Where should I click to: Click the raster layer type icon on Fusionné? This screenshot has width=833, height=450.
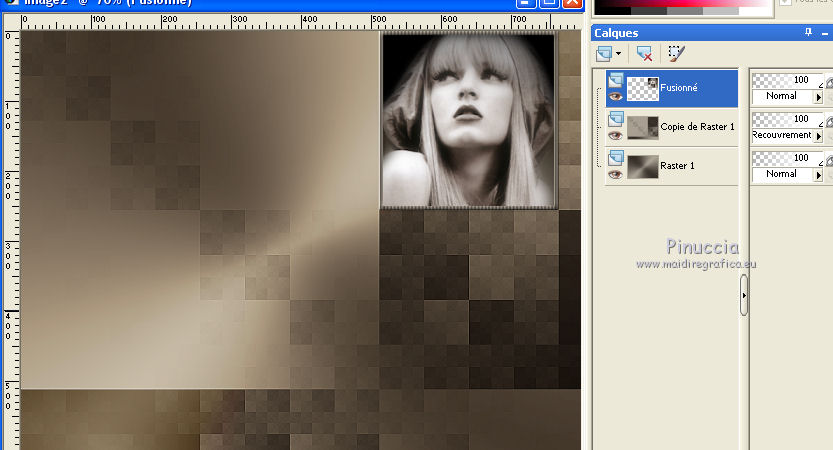pyautogui.click(x=616, y=80)
